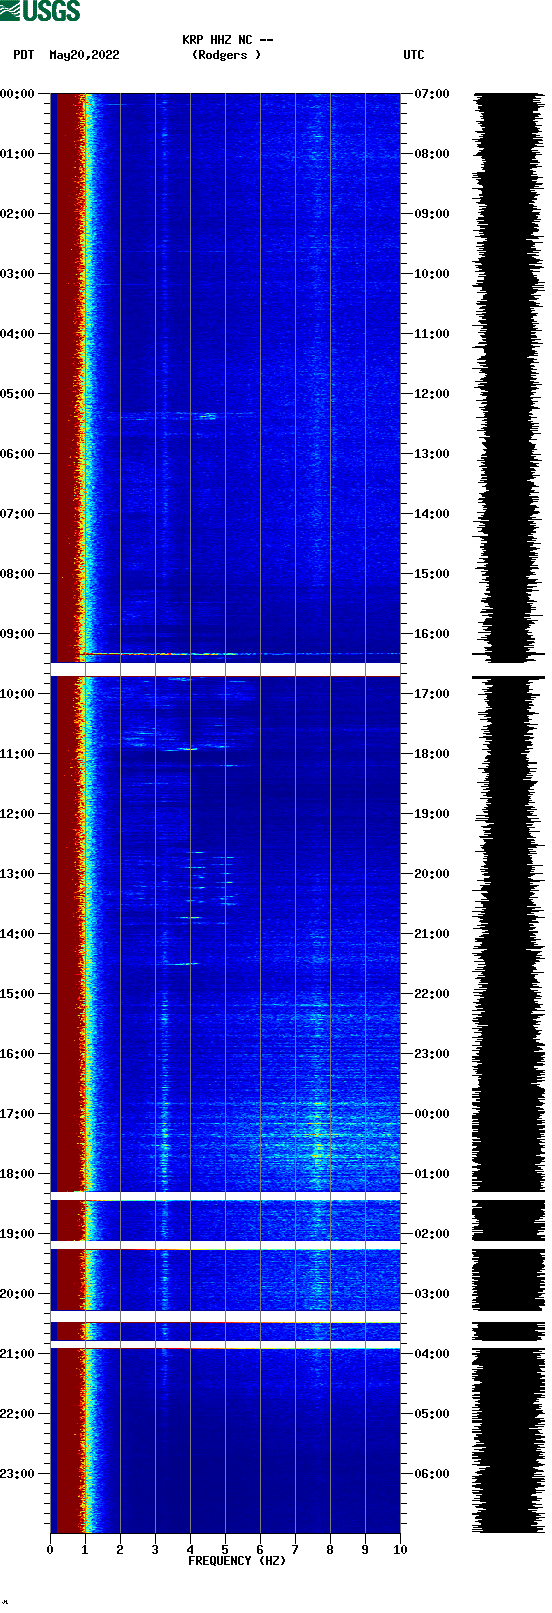Click the 17:00 UTC time label
The height and width of the screenshot is (1613, 552).
tap(432, 694)
